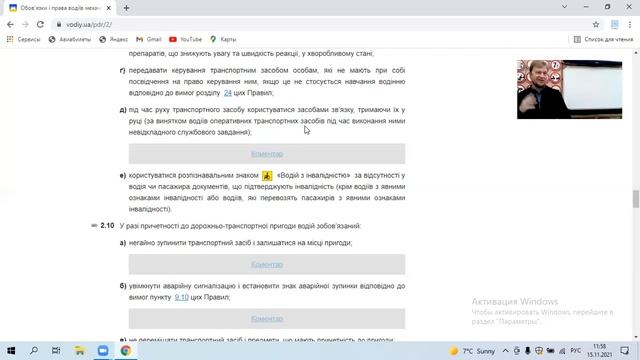
Task: Follow the 9.10 rule link
Action: [x=182, y=297]
